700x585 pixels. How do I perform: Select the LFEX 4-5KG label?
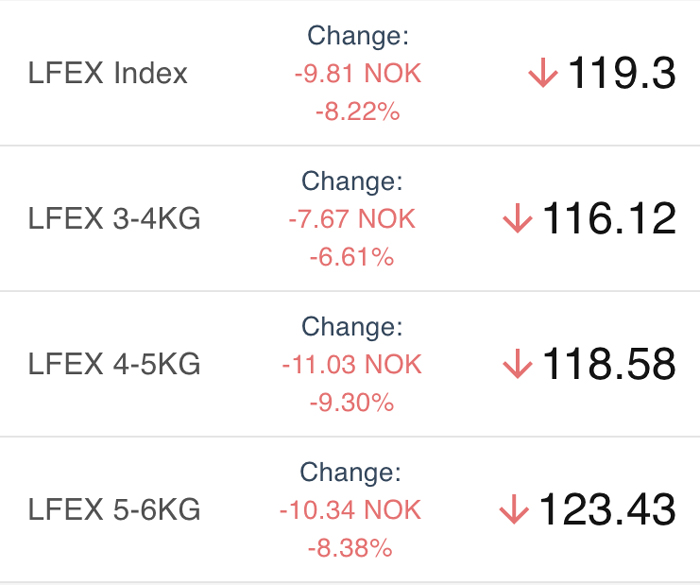coord(114,364)
